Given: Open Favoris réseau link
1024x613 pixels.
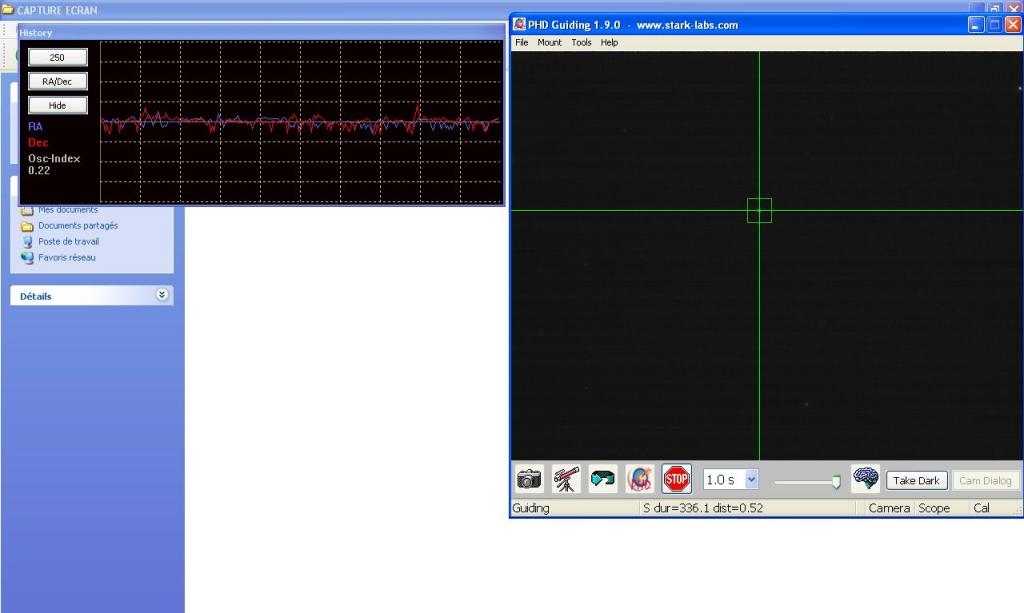Looking at the screenshot, I should (x=67, y=257).
